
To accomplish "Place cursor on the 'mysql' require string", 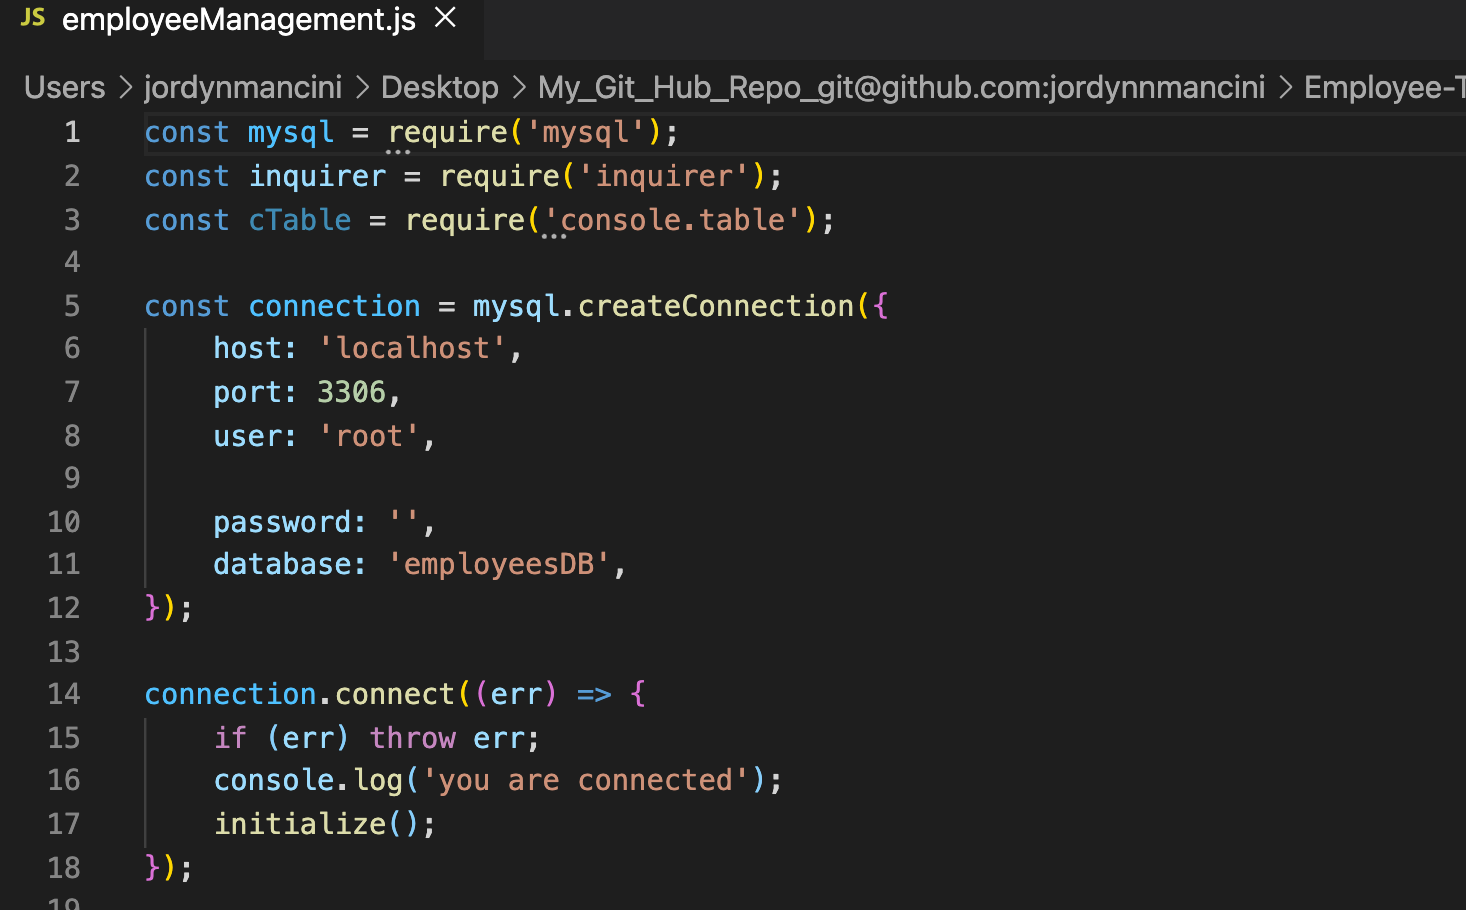I will [586, 133].
